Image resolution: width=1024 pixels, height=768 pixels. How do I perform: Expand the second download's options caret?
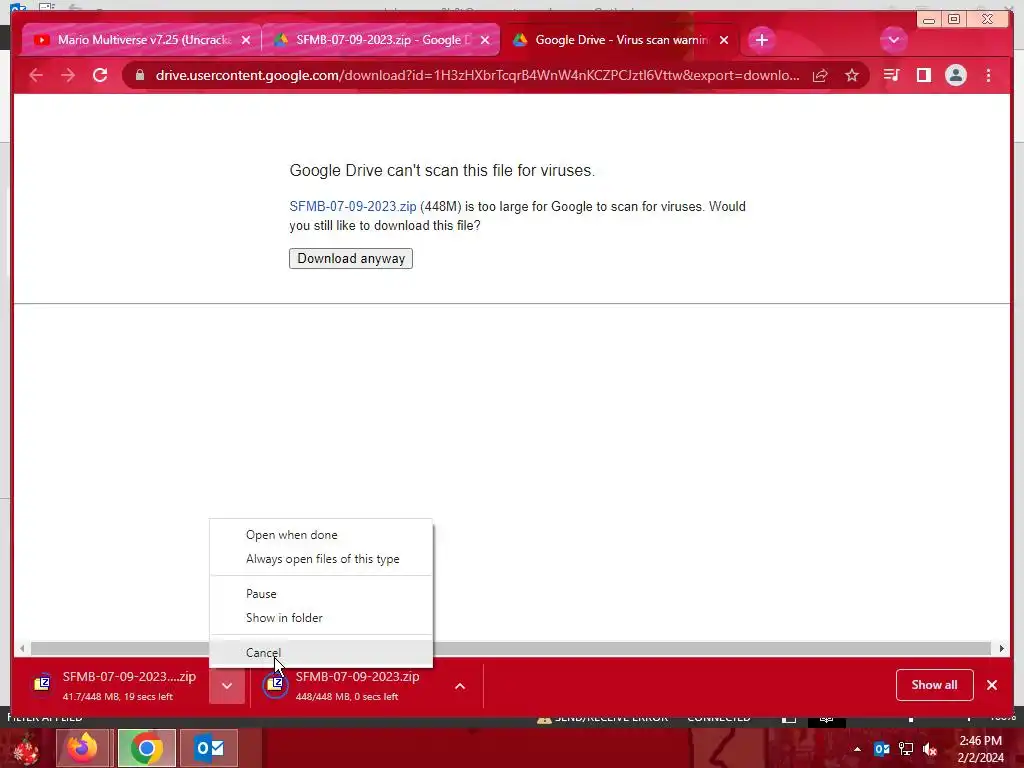[x=460, y=686]
